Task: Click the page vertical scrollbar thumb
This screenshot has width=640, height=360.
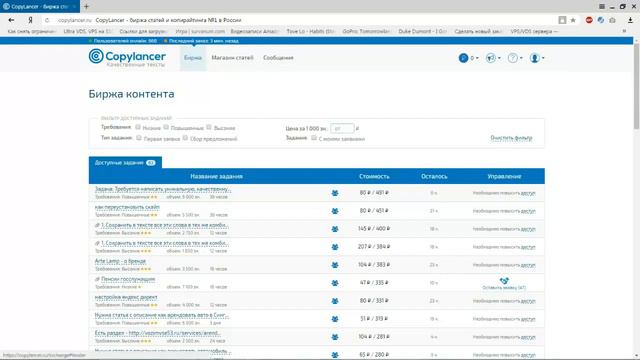Action: pyautogui.click(x=636, y=86)
